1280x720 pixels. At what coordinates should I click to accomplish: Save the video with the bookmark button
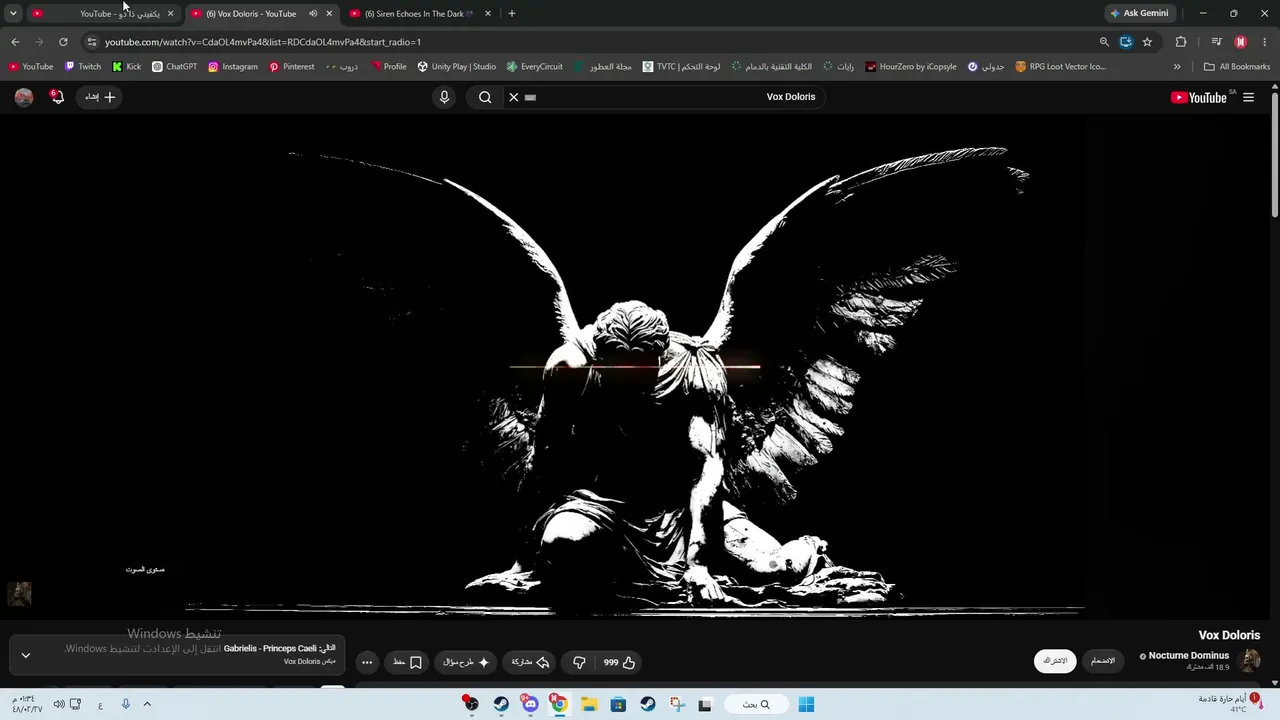[x=408, y=662]
